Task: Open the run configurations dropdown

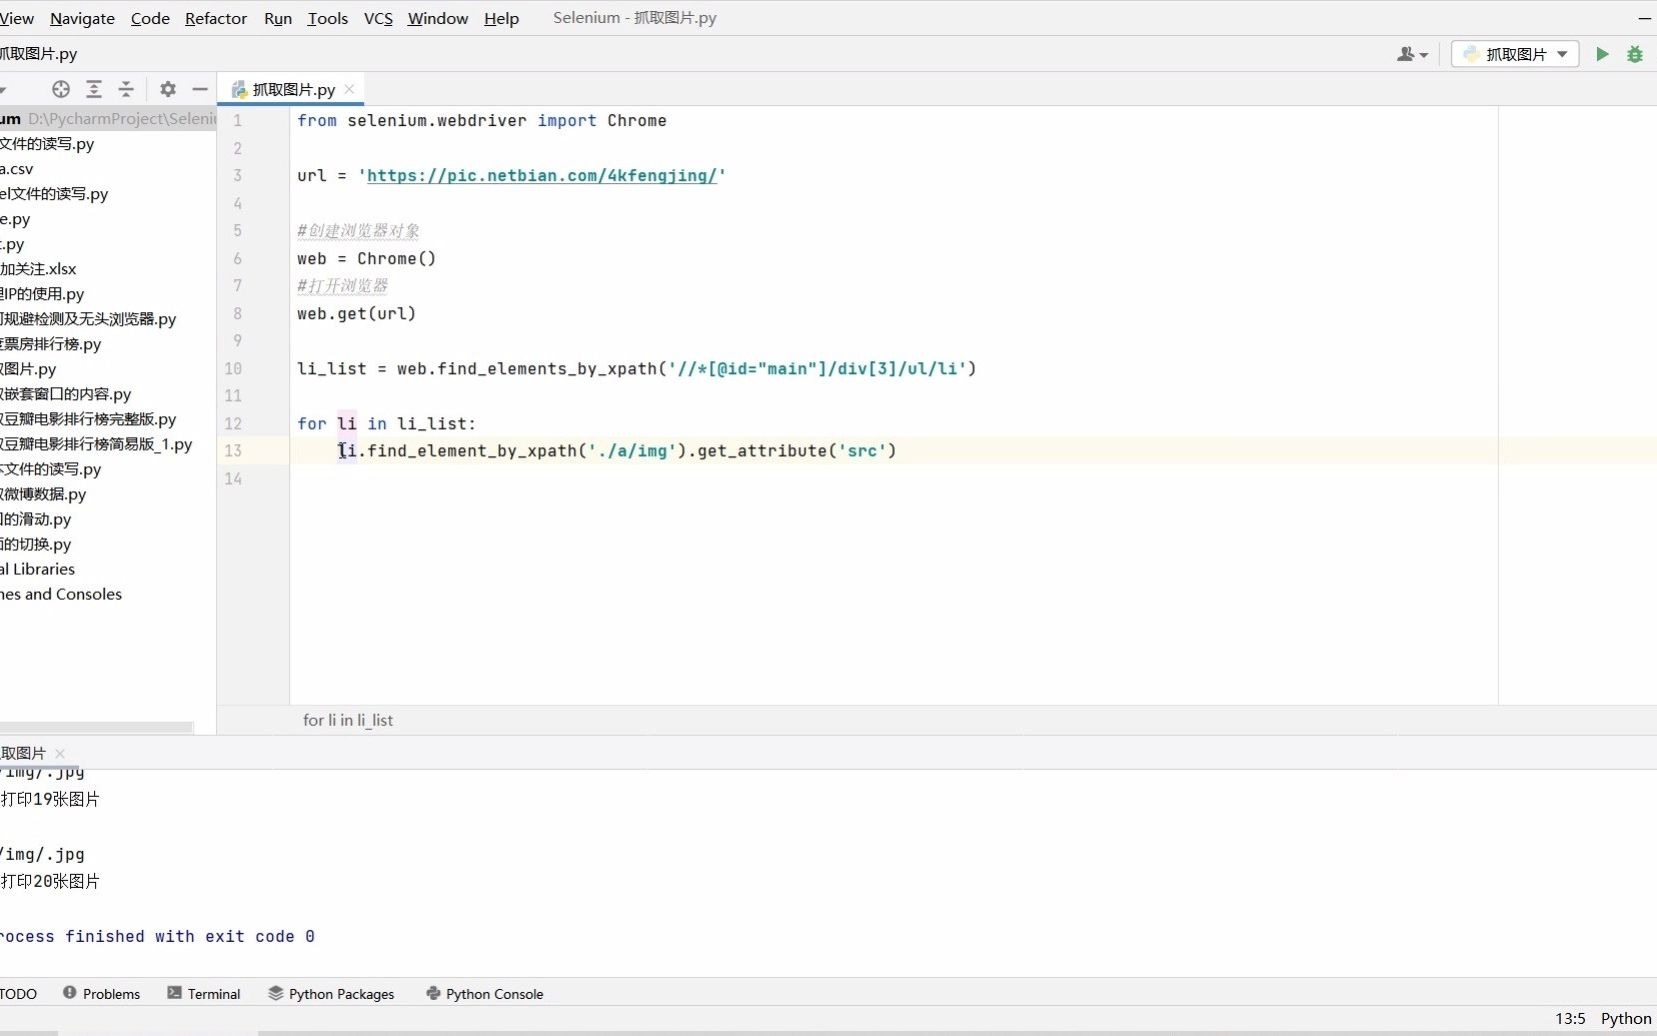Action: [1516, 54]
